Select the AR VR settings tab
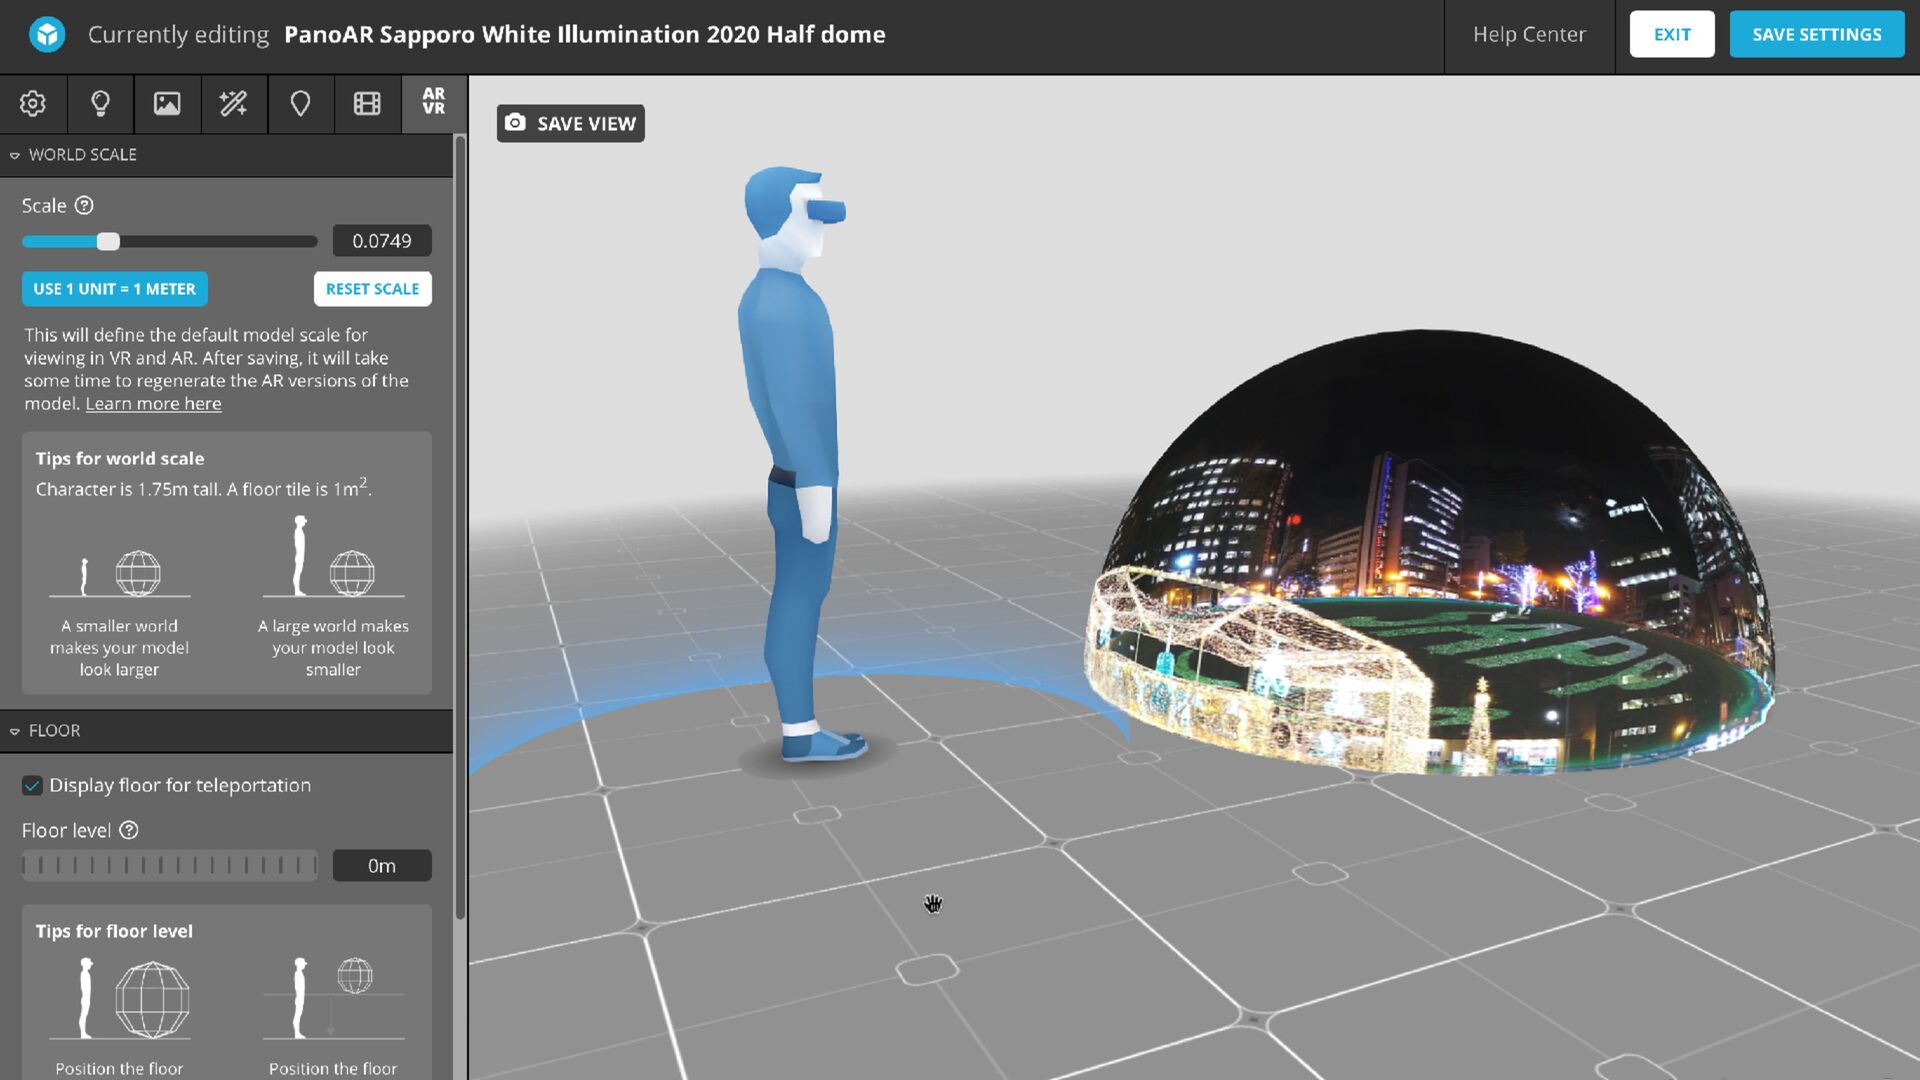The width and height of the screenshot is (1920, 1080). pos(434,102)
